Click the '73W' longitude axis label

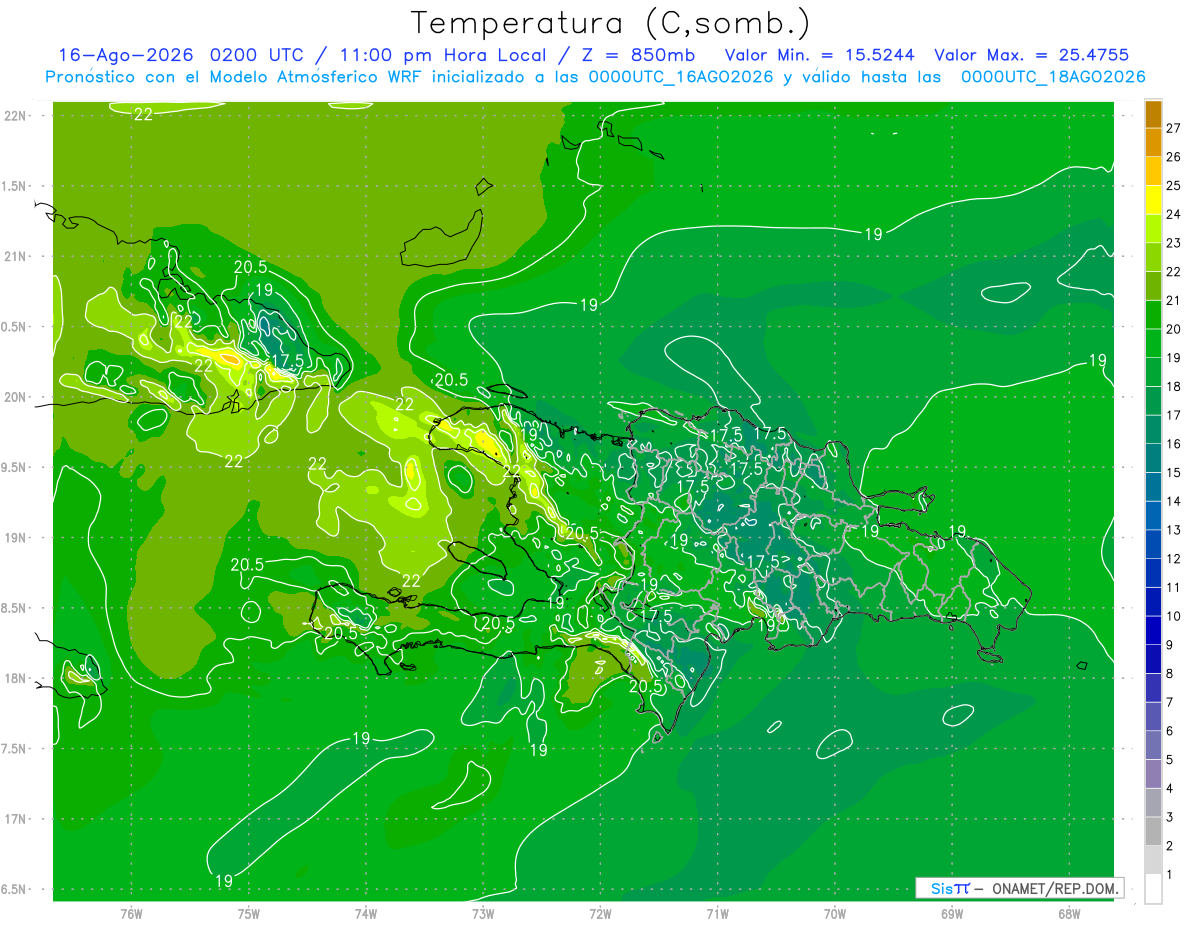(x=483, y=913)
